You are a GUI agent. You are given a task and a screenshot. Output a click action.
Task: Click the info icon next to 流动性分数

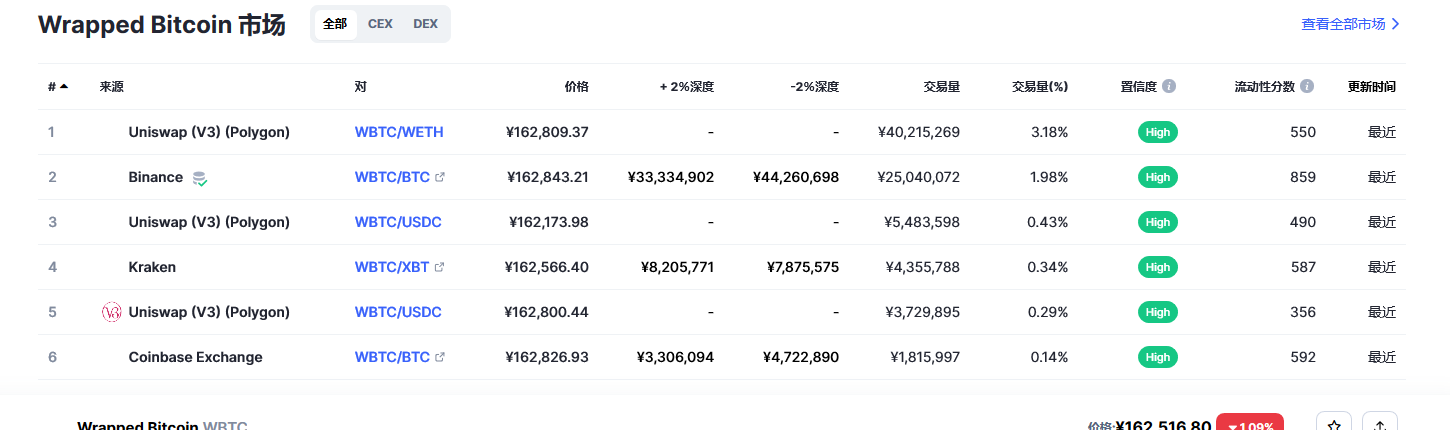[x=1307, y=87]
